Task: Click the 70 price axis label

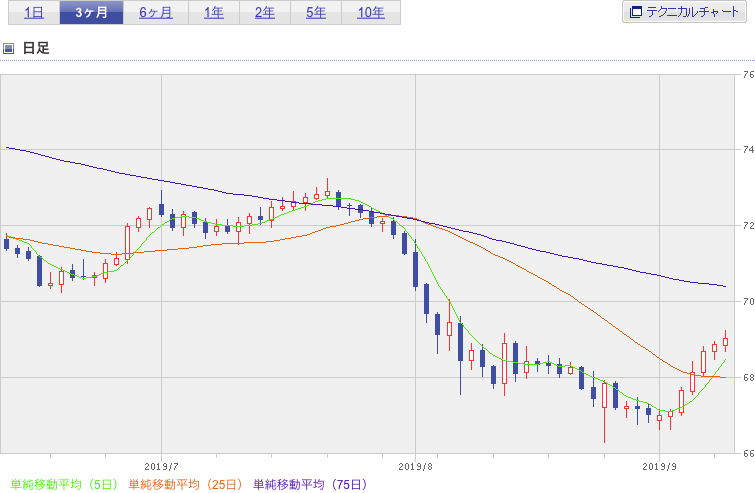Action: [748, 301]
